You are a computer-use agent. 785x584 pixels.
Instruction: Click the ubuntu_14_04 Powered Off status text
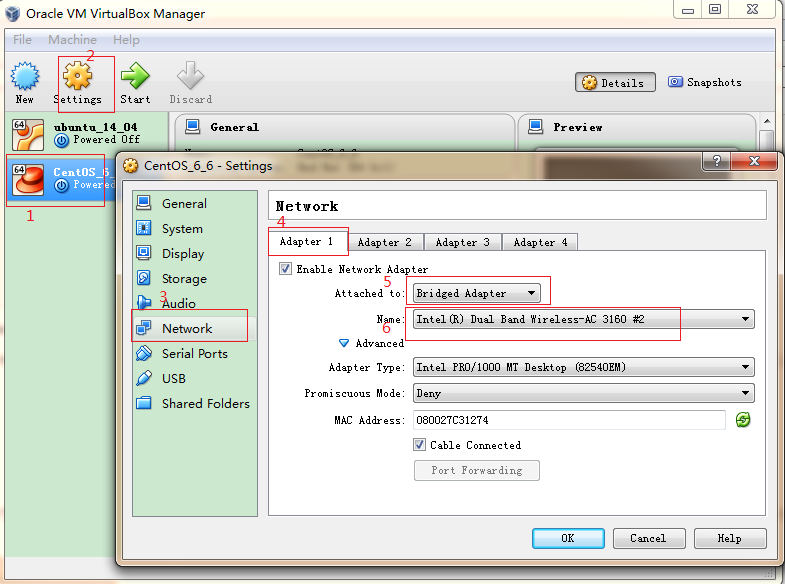coord(107,140)
